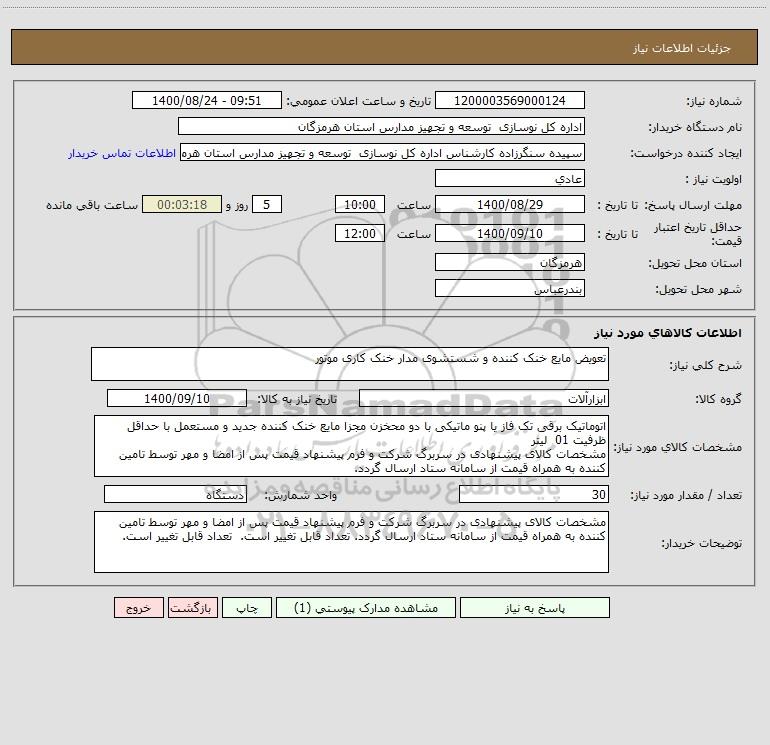770x745 pixels.
Task: Click announcement date field 1400/08/24 - 09:51
Action: (x=207, y=100)
